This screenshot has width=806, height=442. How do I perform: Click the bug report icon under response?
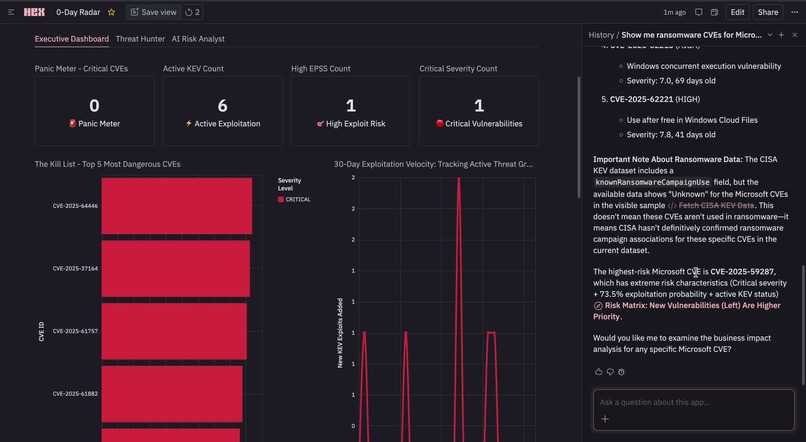click(x=621, y=372)
